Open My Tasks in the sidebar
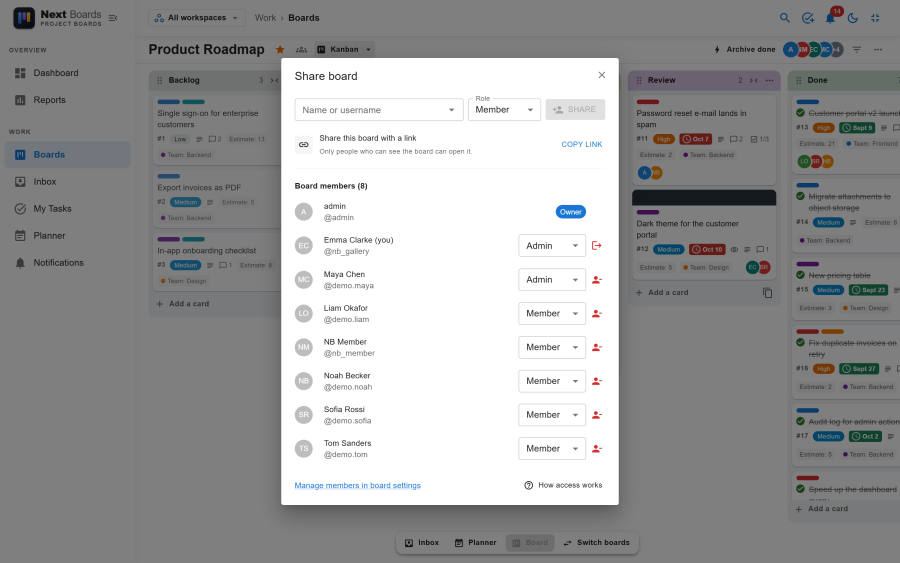900x563 pixels. tap(68, 208)
